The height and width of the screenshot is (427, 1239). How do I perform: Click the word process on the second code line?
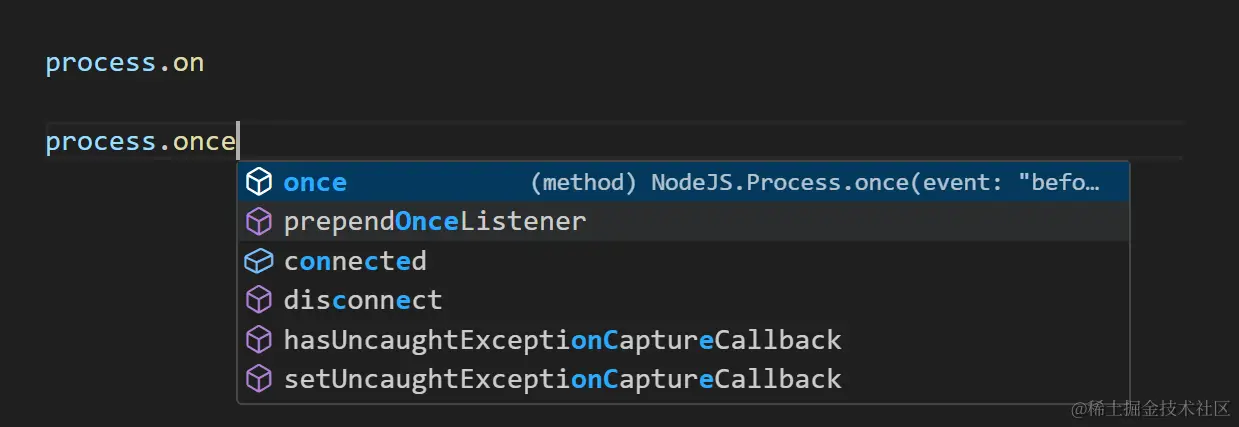(x=100, y=142)
